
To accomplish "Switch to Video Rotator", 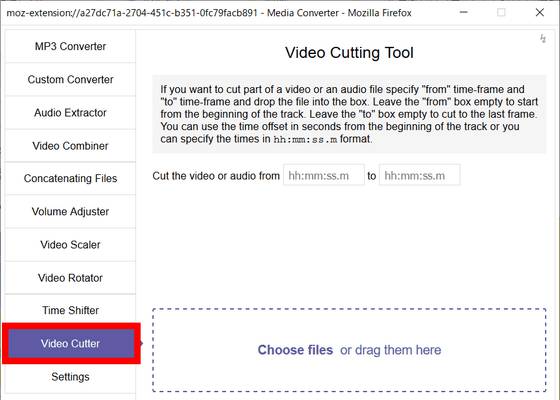I will pos(70,278).
